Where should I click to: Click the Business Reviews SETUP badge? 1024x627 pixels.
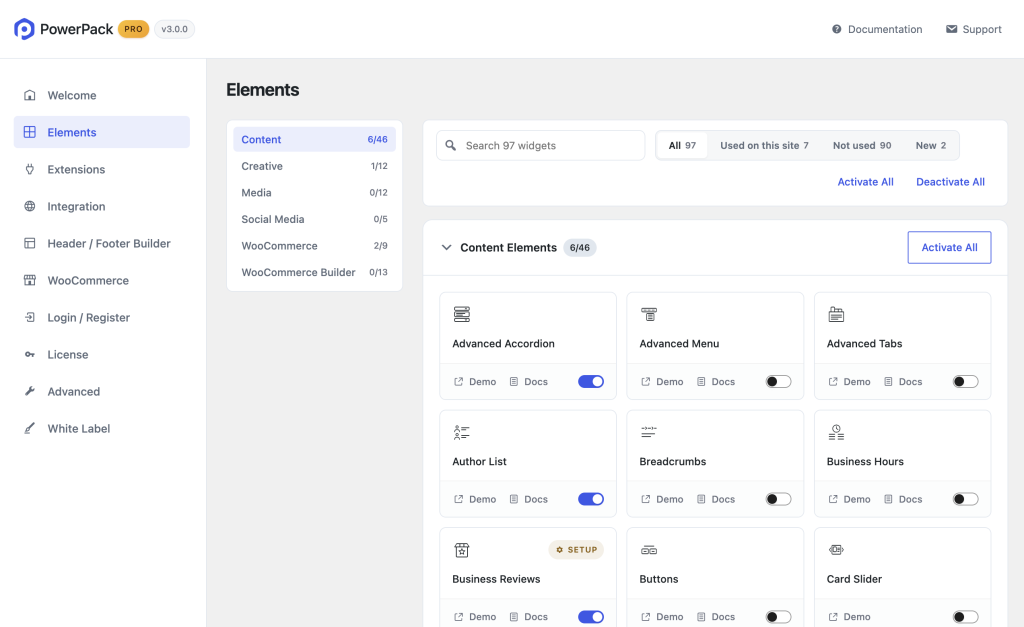pos(576,550)
